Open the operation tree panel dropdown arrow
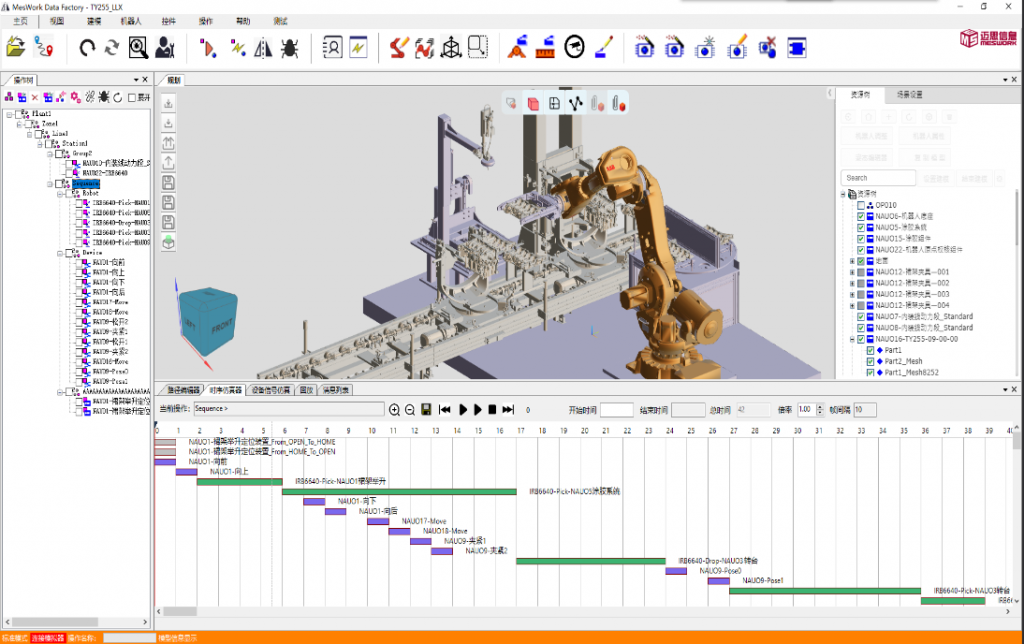Screen dimensions: 1024x644 point(136,80)
